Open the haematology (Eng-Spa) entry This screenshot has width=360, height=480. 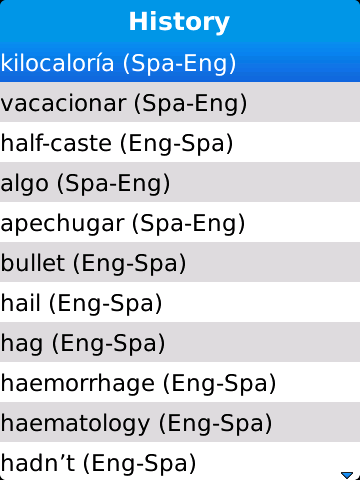[180, 422]
